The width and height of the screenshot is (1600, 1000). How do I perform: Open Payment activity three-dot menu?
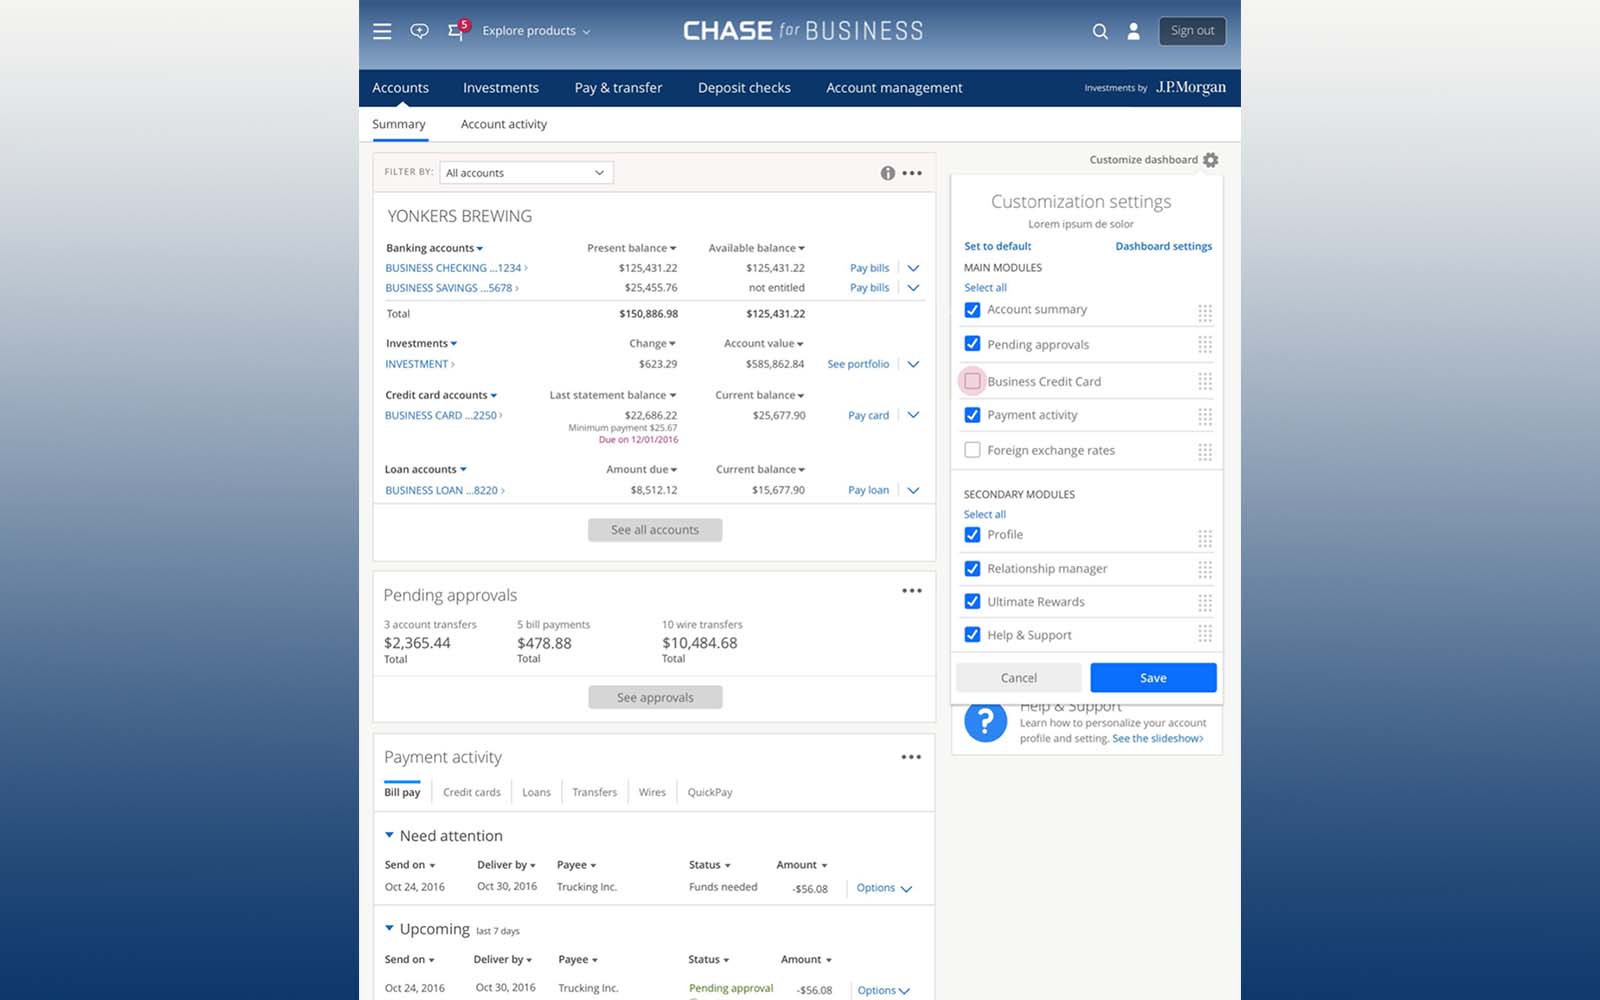(x=911, y=757)
